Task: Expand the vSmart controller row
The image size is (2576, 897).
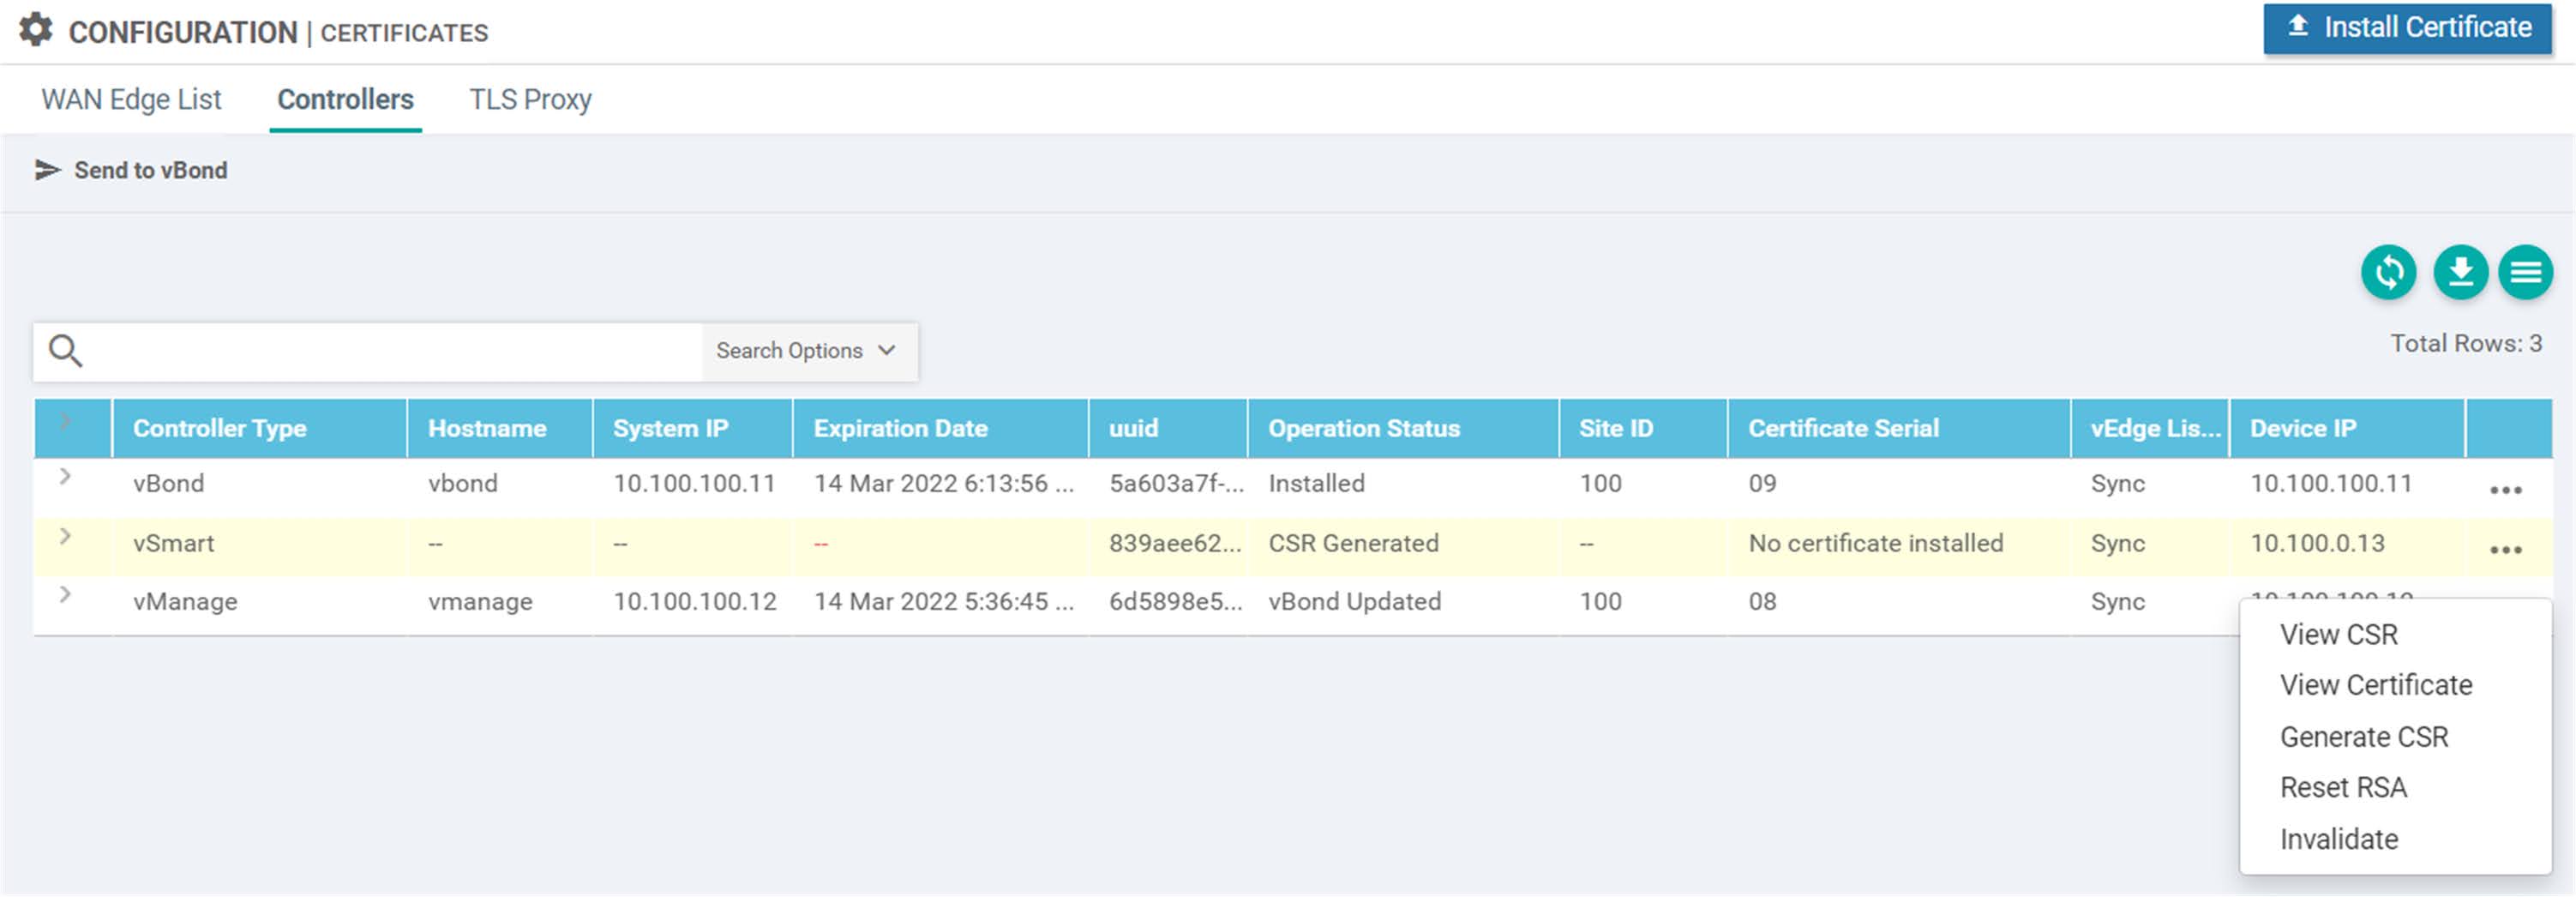Action: (x=66, y=537)
